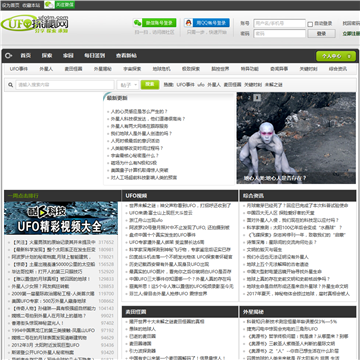This screenshot has height=360, width=360.
Task: Open article 宇宙最核心秘密是什么？
Action: click(135, 156)
